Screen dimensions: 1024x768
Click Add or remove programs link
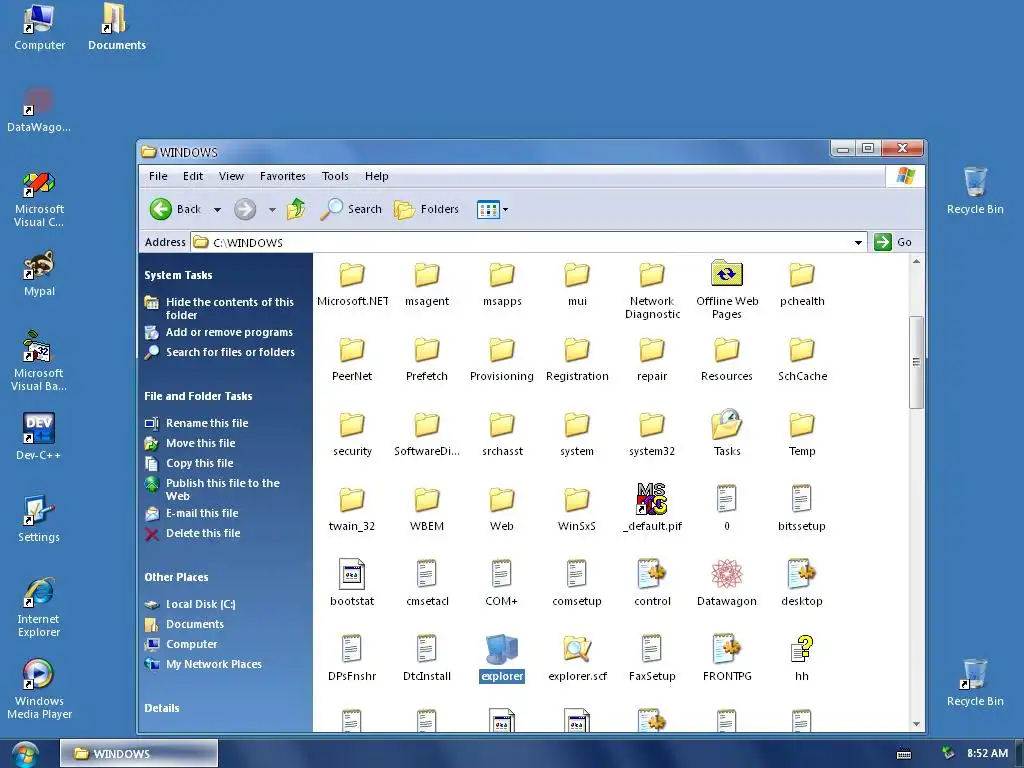coord(219,332)
